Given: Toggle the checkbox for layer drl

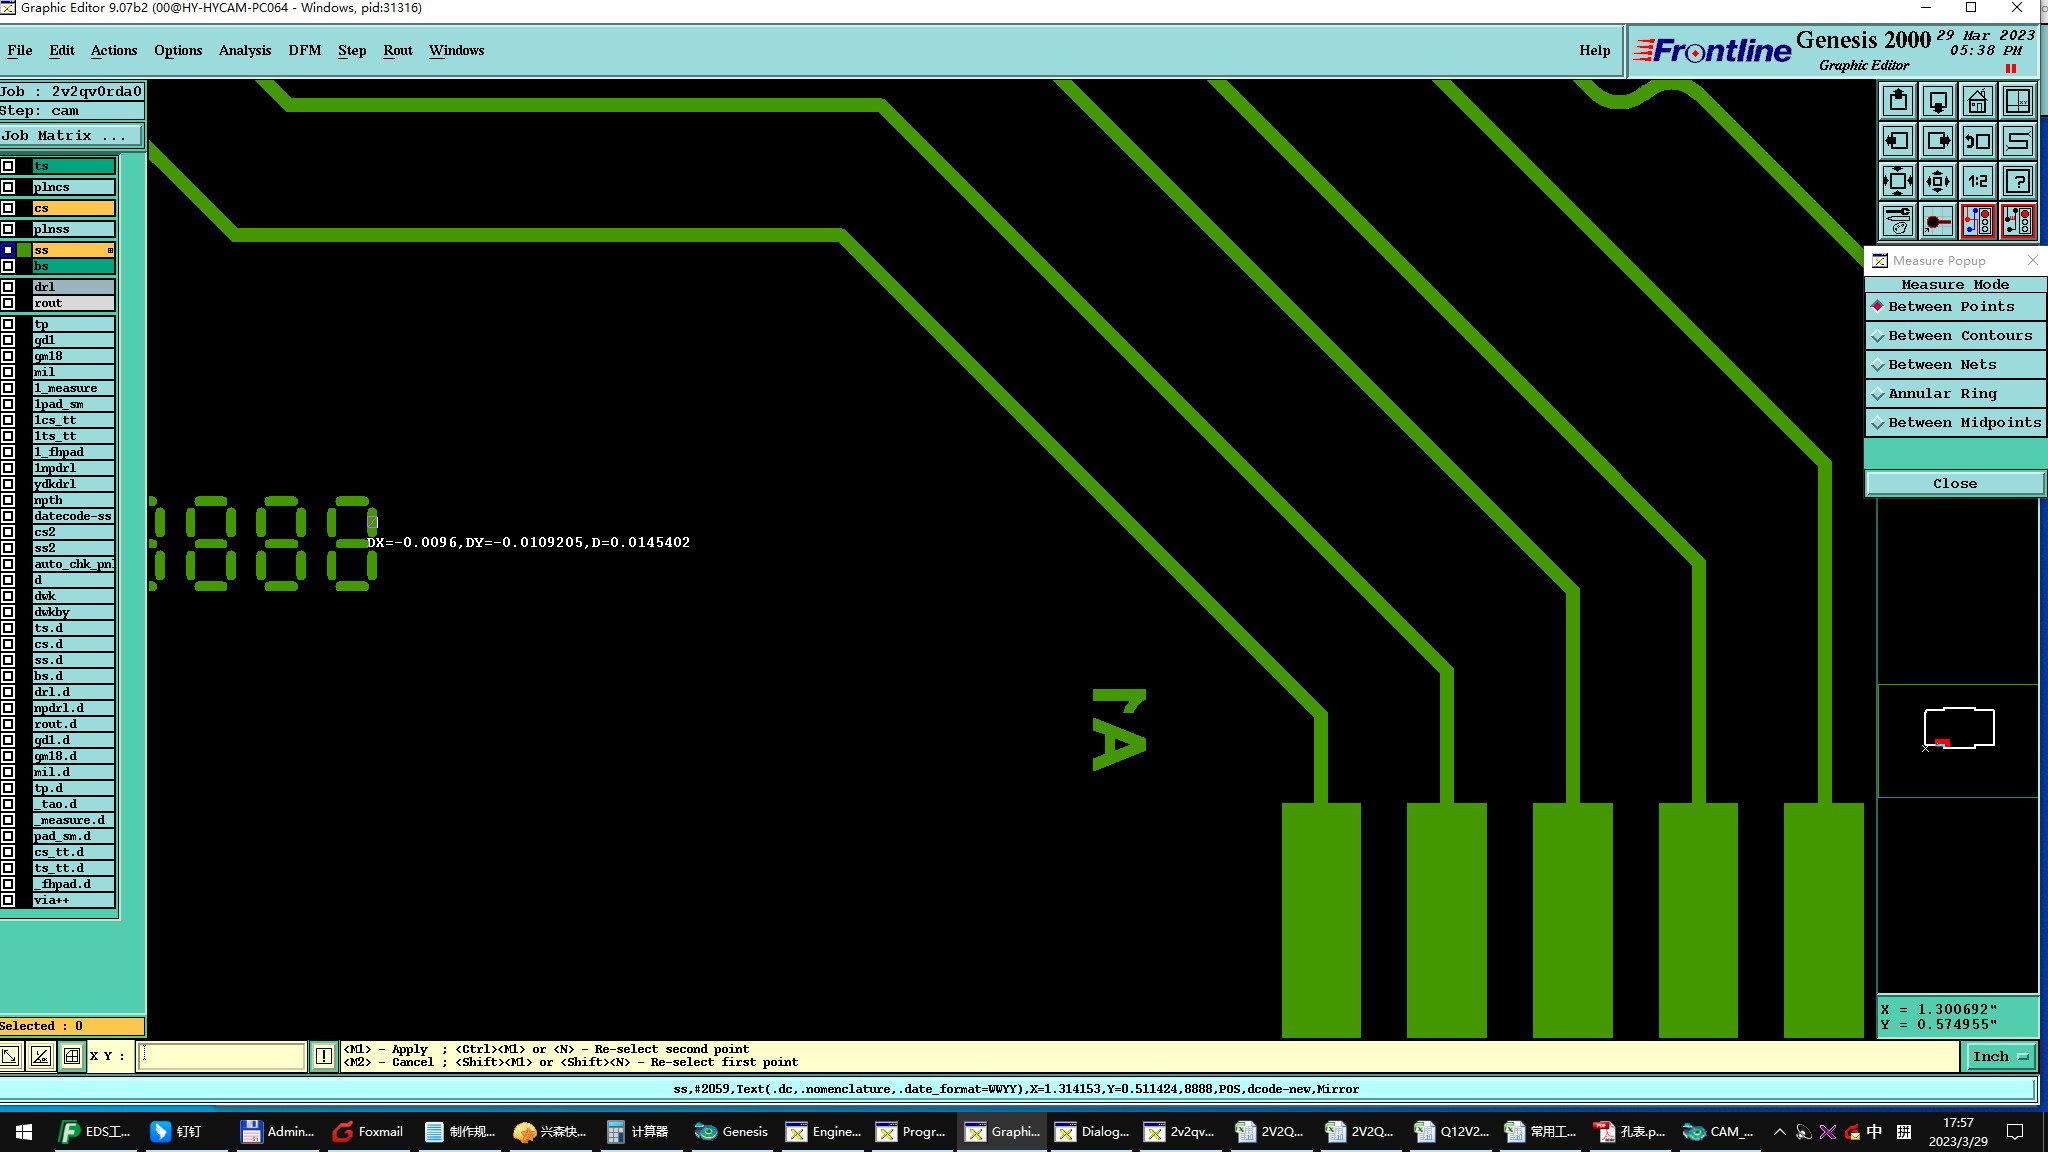Looking at the screenshot, I should pyautogui.click(x=8, y=287).
